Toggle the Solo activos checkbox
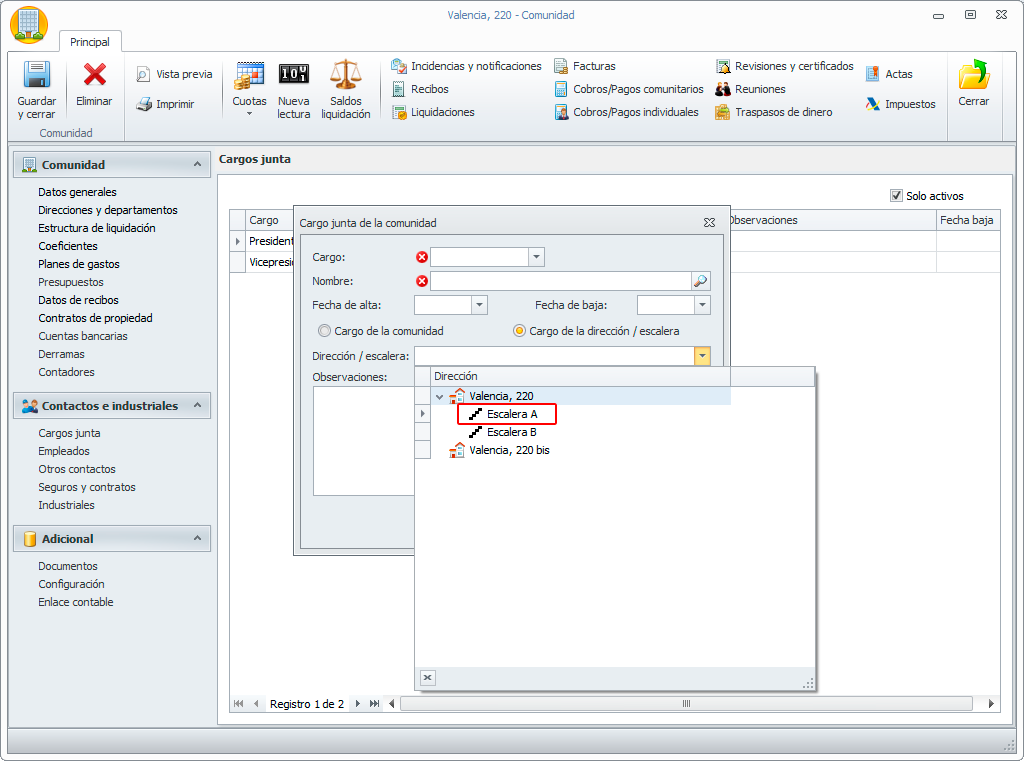 tap(896, 195)
